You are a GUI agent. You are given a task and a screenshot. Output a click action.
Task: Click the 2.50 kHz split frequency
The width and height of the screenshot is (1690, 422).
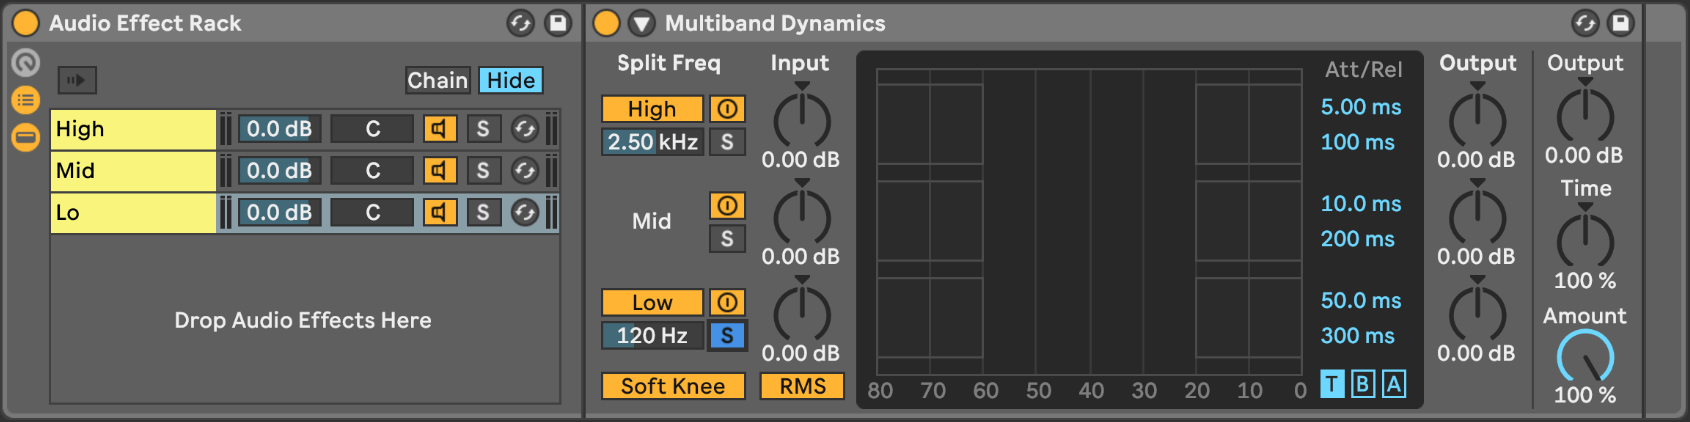pyautogui.click(x=652, y=142)
